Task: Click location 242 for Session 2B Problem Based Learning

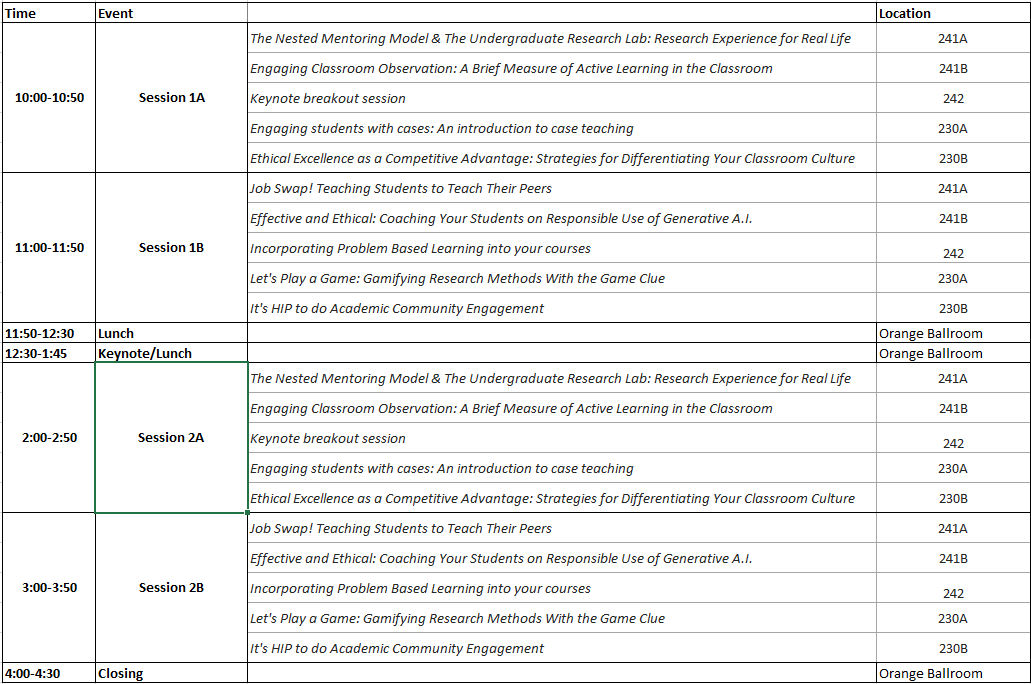Action: click(953, 593)
